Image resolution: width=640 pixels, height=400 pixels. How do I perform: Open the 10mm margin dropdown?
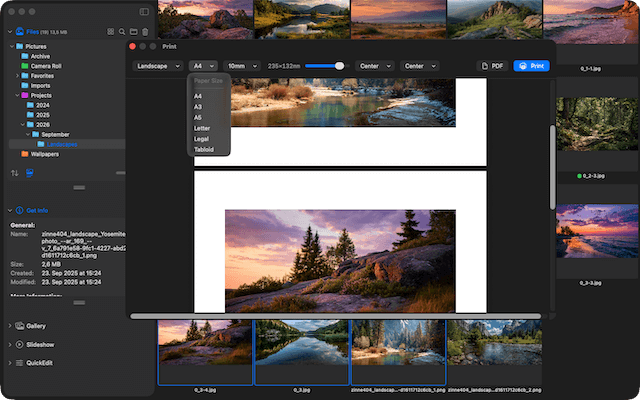point(241,66)
